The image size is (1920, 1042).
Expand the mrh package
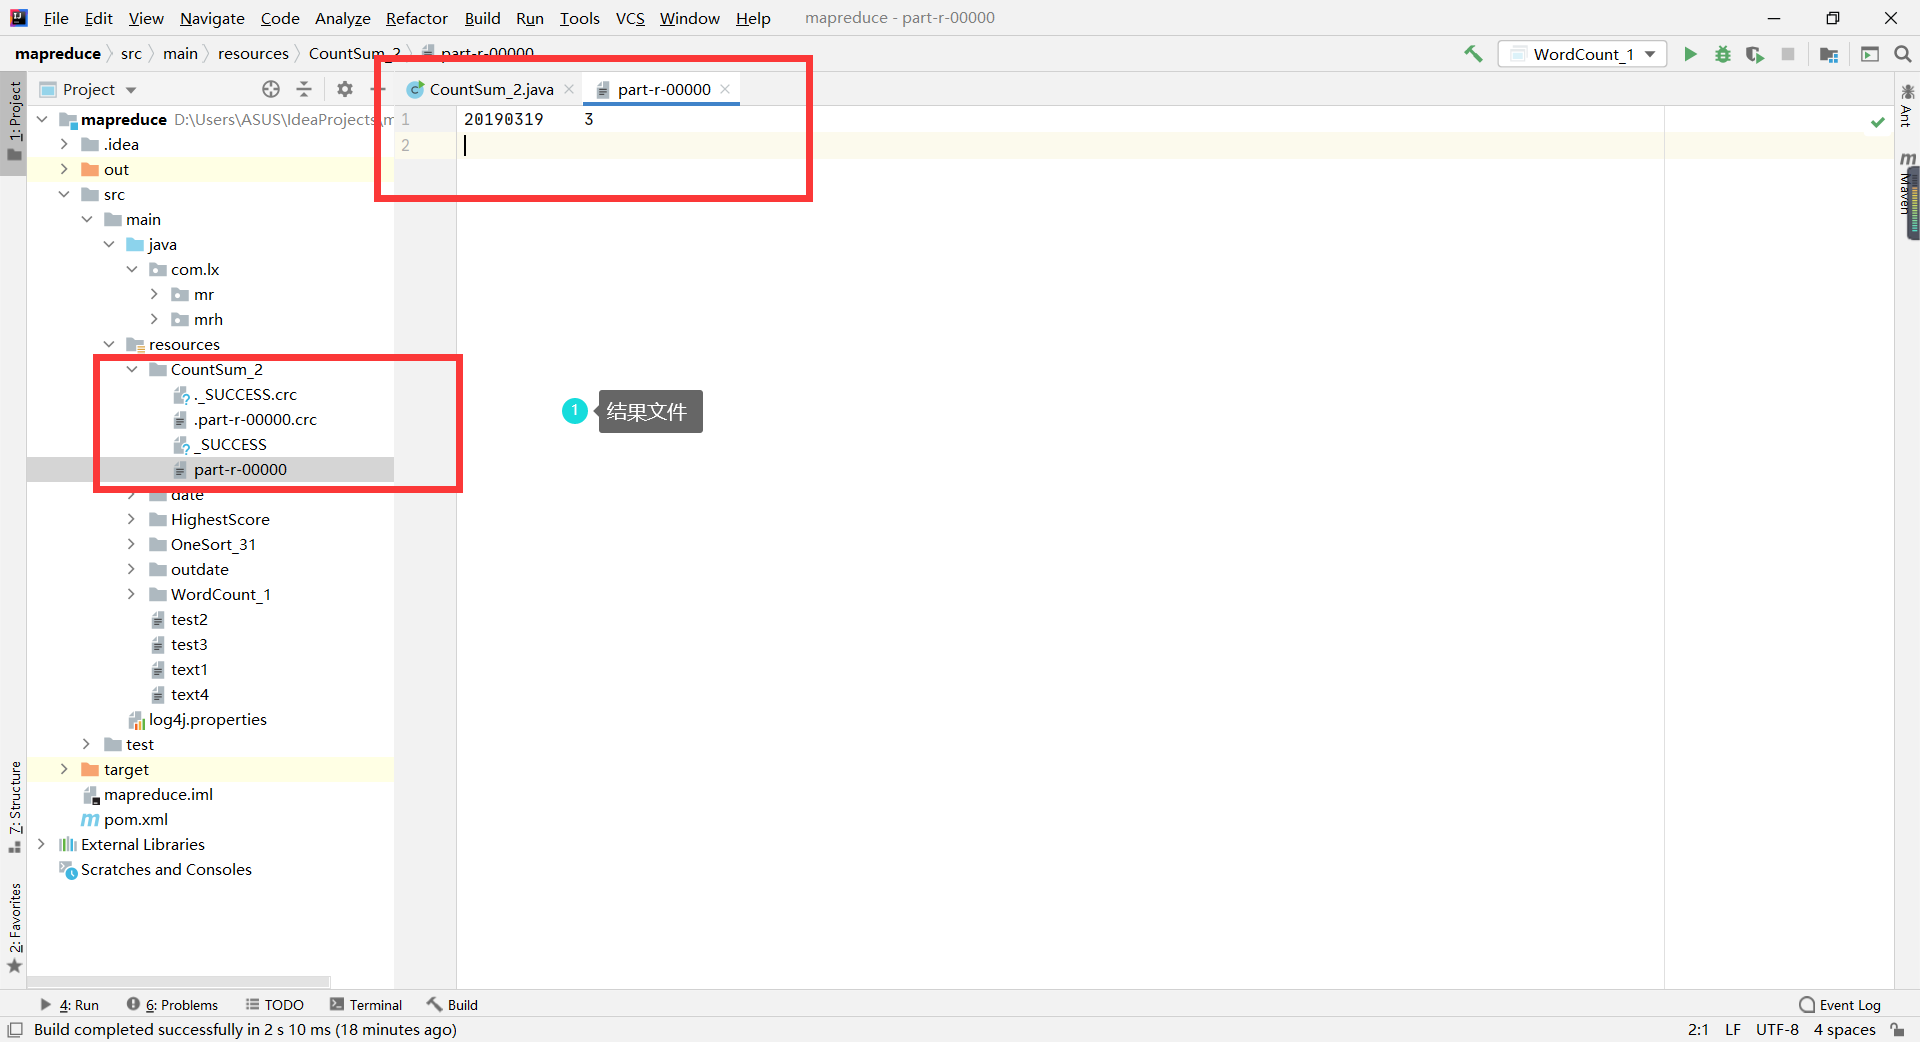(x=154, y=319)
